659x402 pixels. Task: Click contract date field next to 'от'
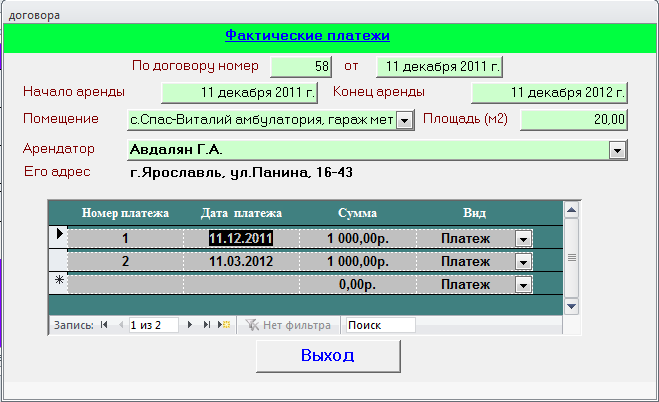click(439, 66)
